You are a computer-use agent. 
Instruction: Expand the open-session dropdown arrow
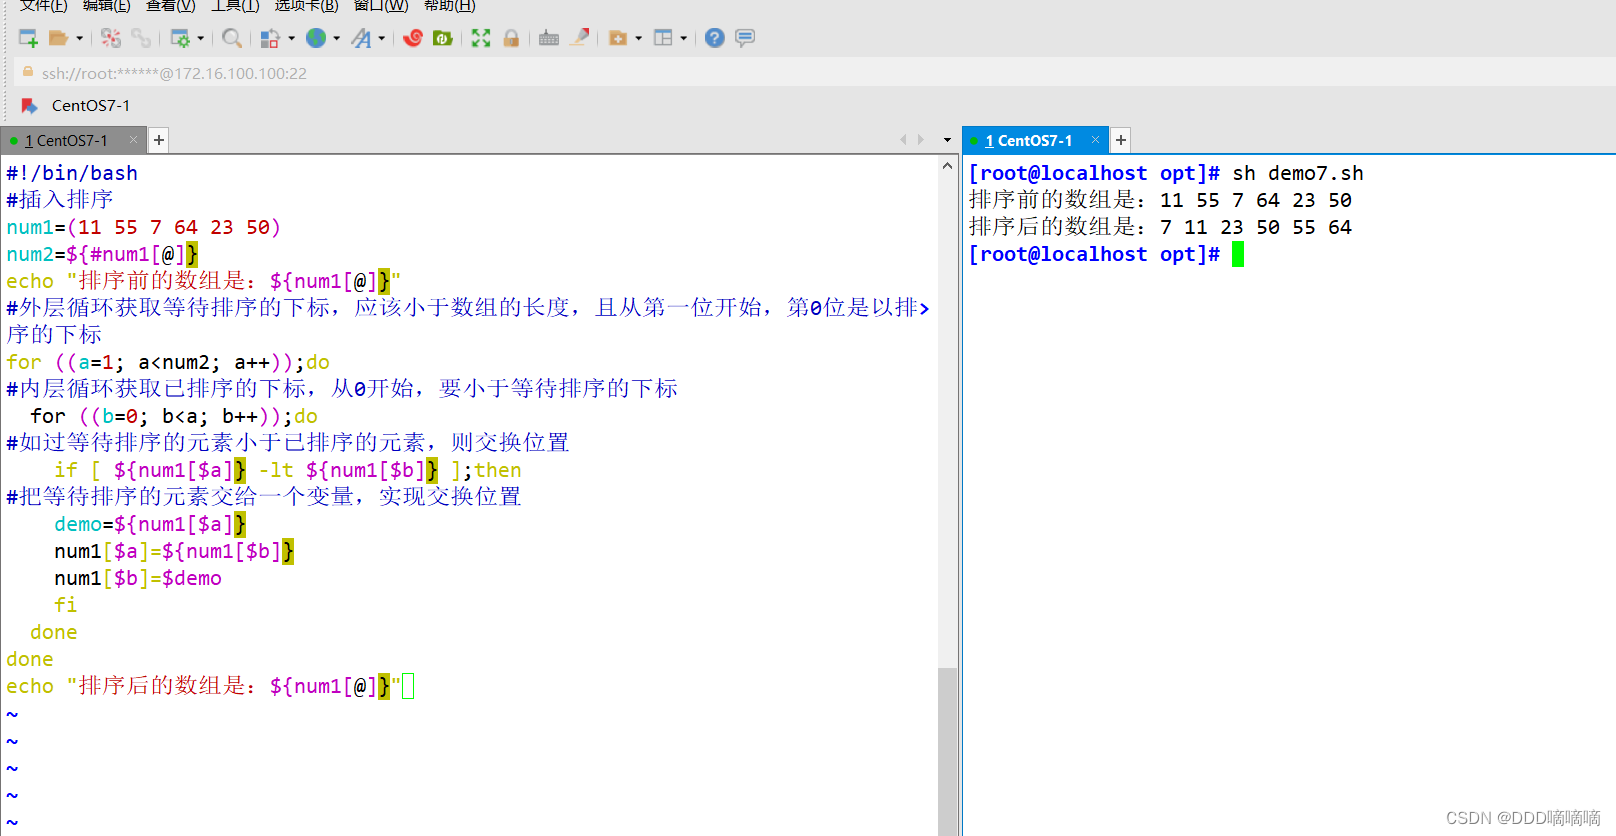coord(80,38)
